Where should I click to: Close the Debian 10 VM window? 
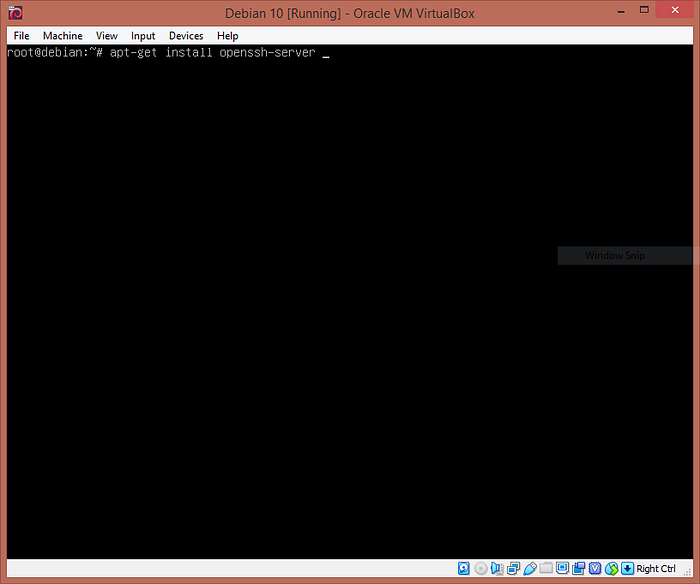675,10
